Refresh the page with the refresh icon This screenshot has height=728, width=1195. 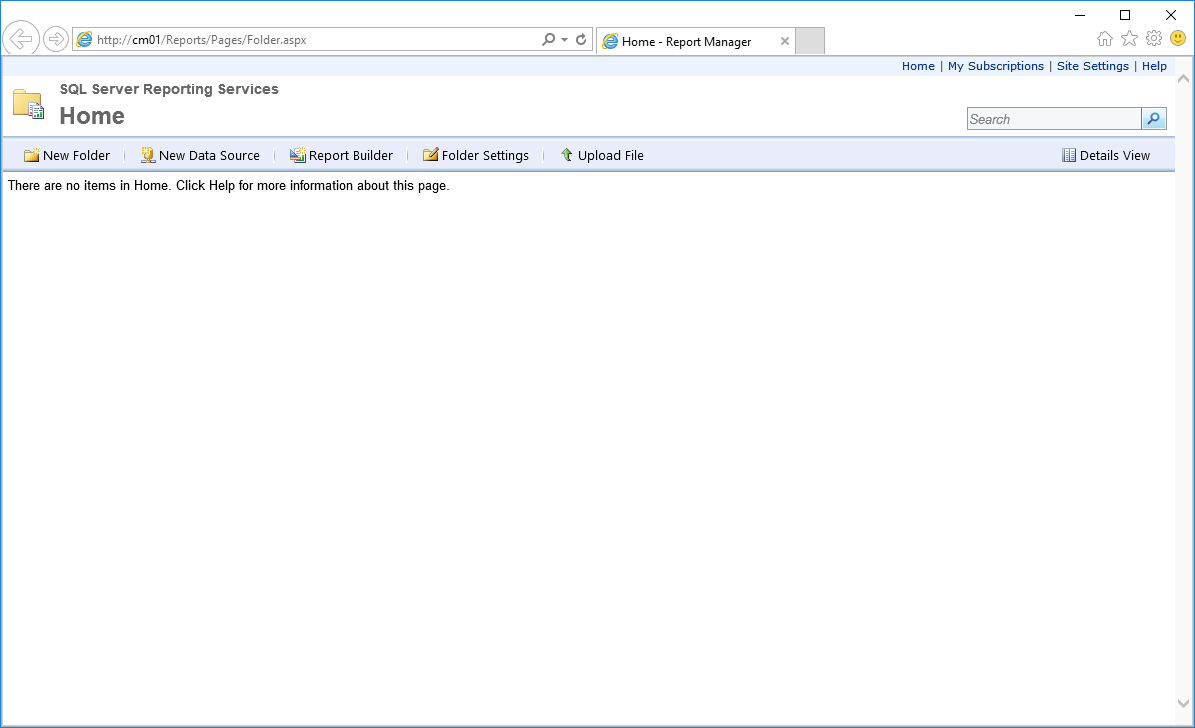(581, 38)
